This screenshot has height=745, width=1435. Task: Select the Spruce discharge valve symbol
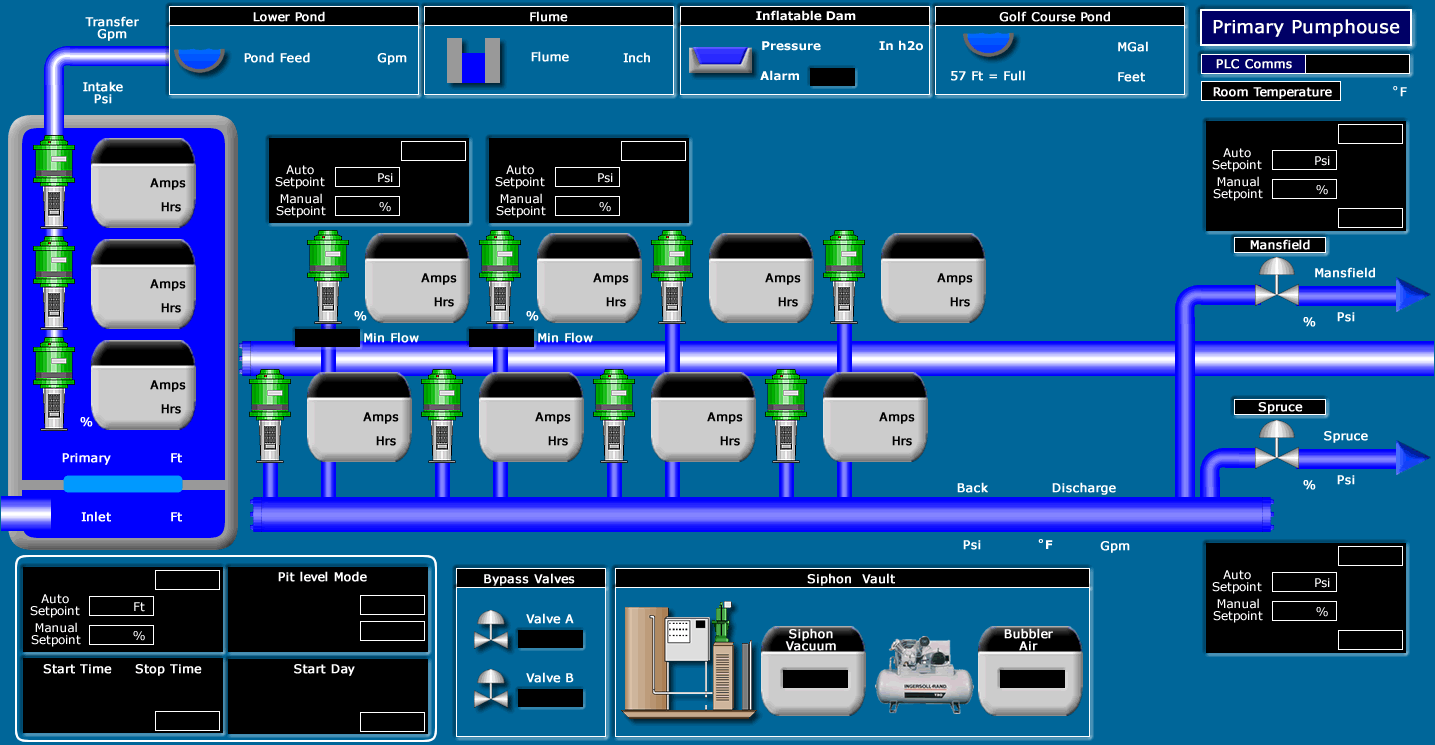[1276, 445]
